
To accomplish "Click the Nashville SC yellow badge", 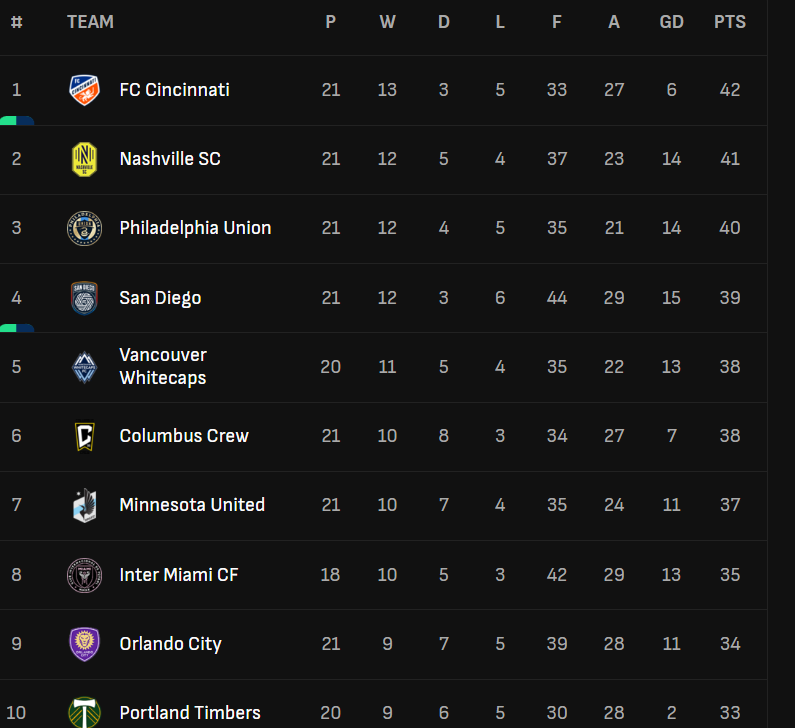I will [x=84, y=159].
